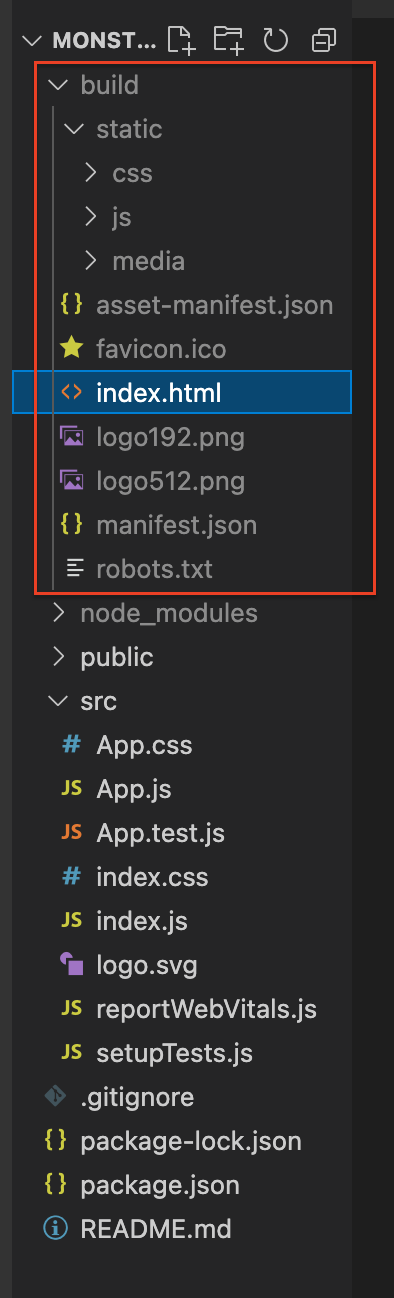Click the braces icon of manifest.json
Viewport: 394px width, 1298px height.
pos(72,525)
